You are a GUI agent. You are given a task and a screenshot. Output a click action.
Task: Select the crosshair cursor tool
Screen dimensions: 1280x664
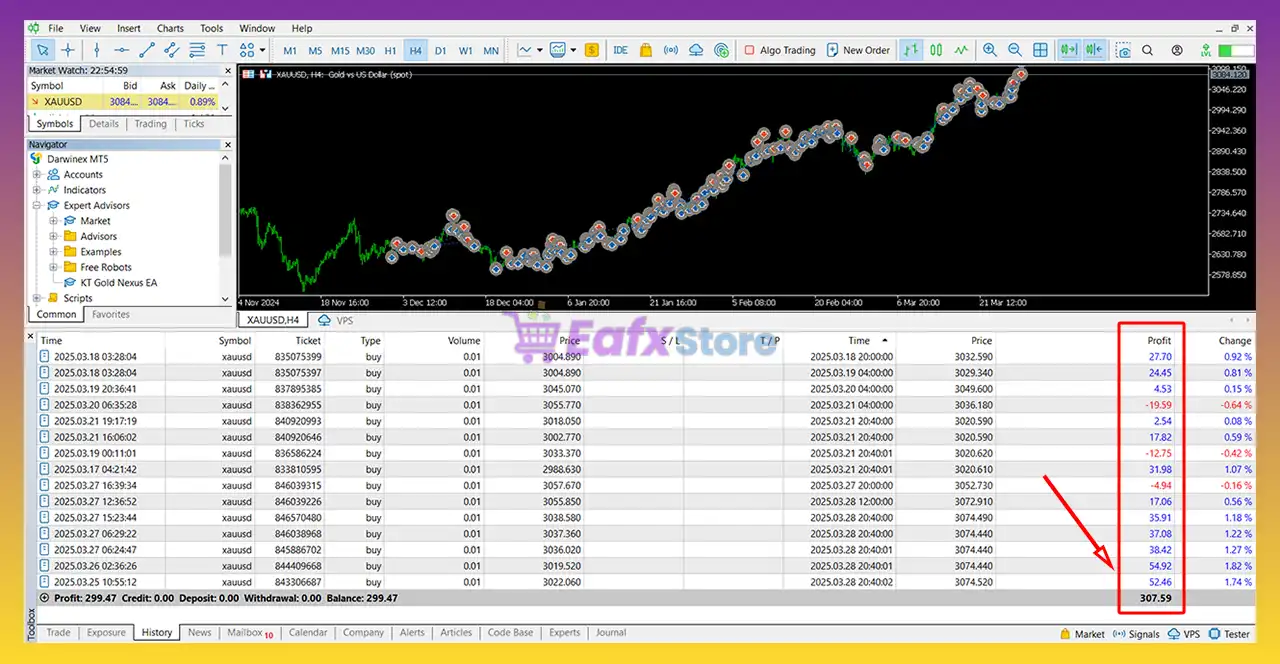[68, 50]
